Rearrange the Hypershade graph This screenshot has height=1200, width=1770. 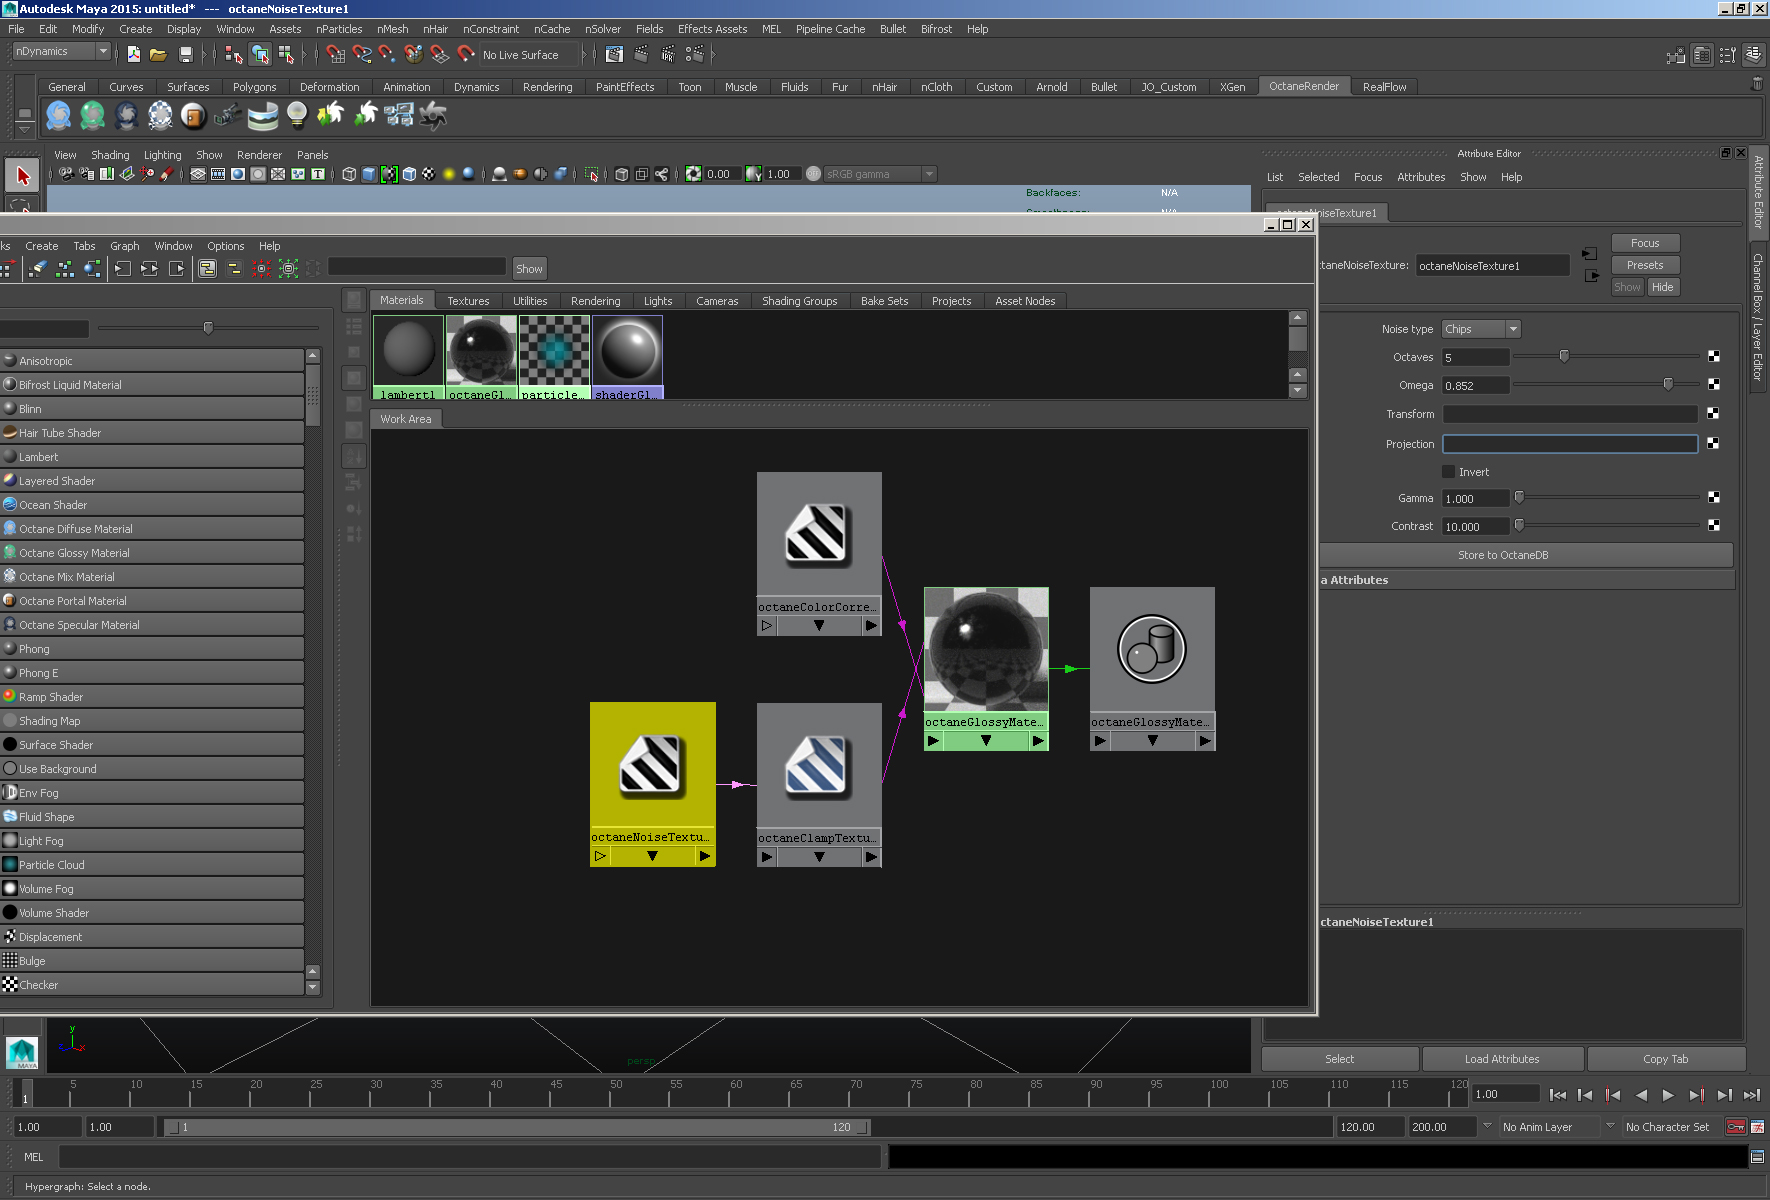[65, 268]
